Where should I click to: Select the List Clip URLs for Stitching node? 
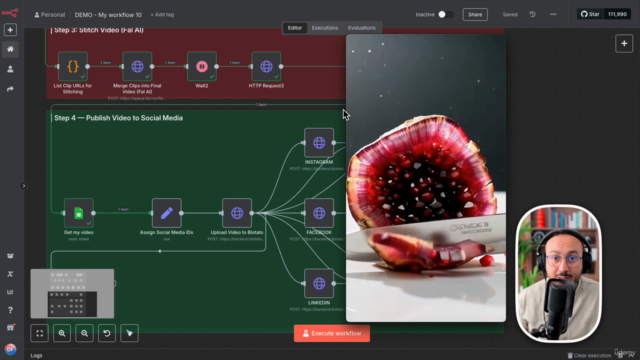coord(73,66)
